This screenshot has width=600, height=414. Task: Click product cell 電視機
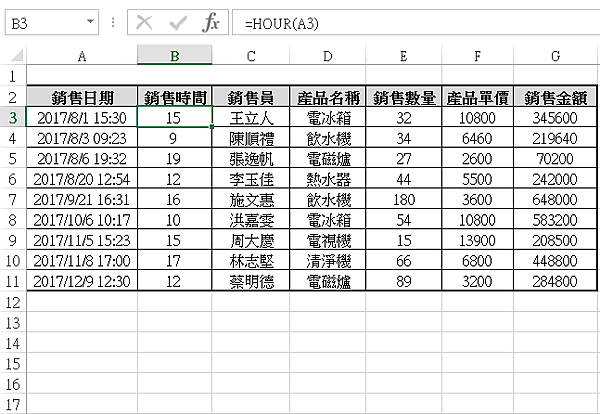[x=328, y=240]
